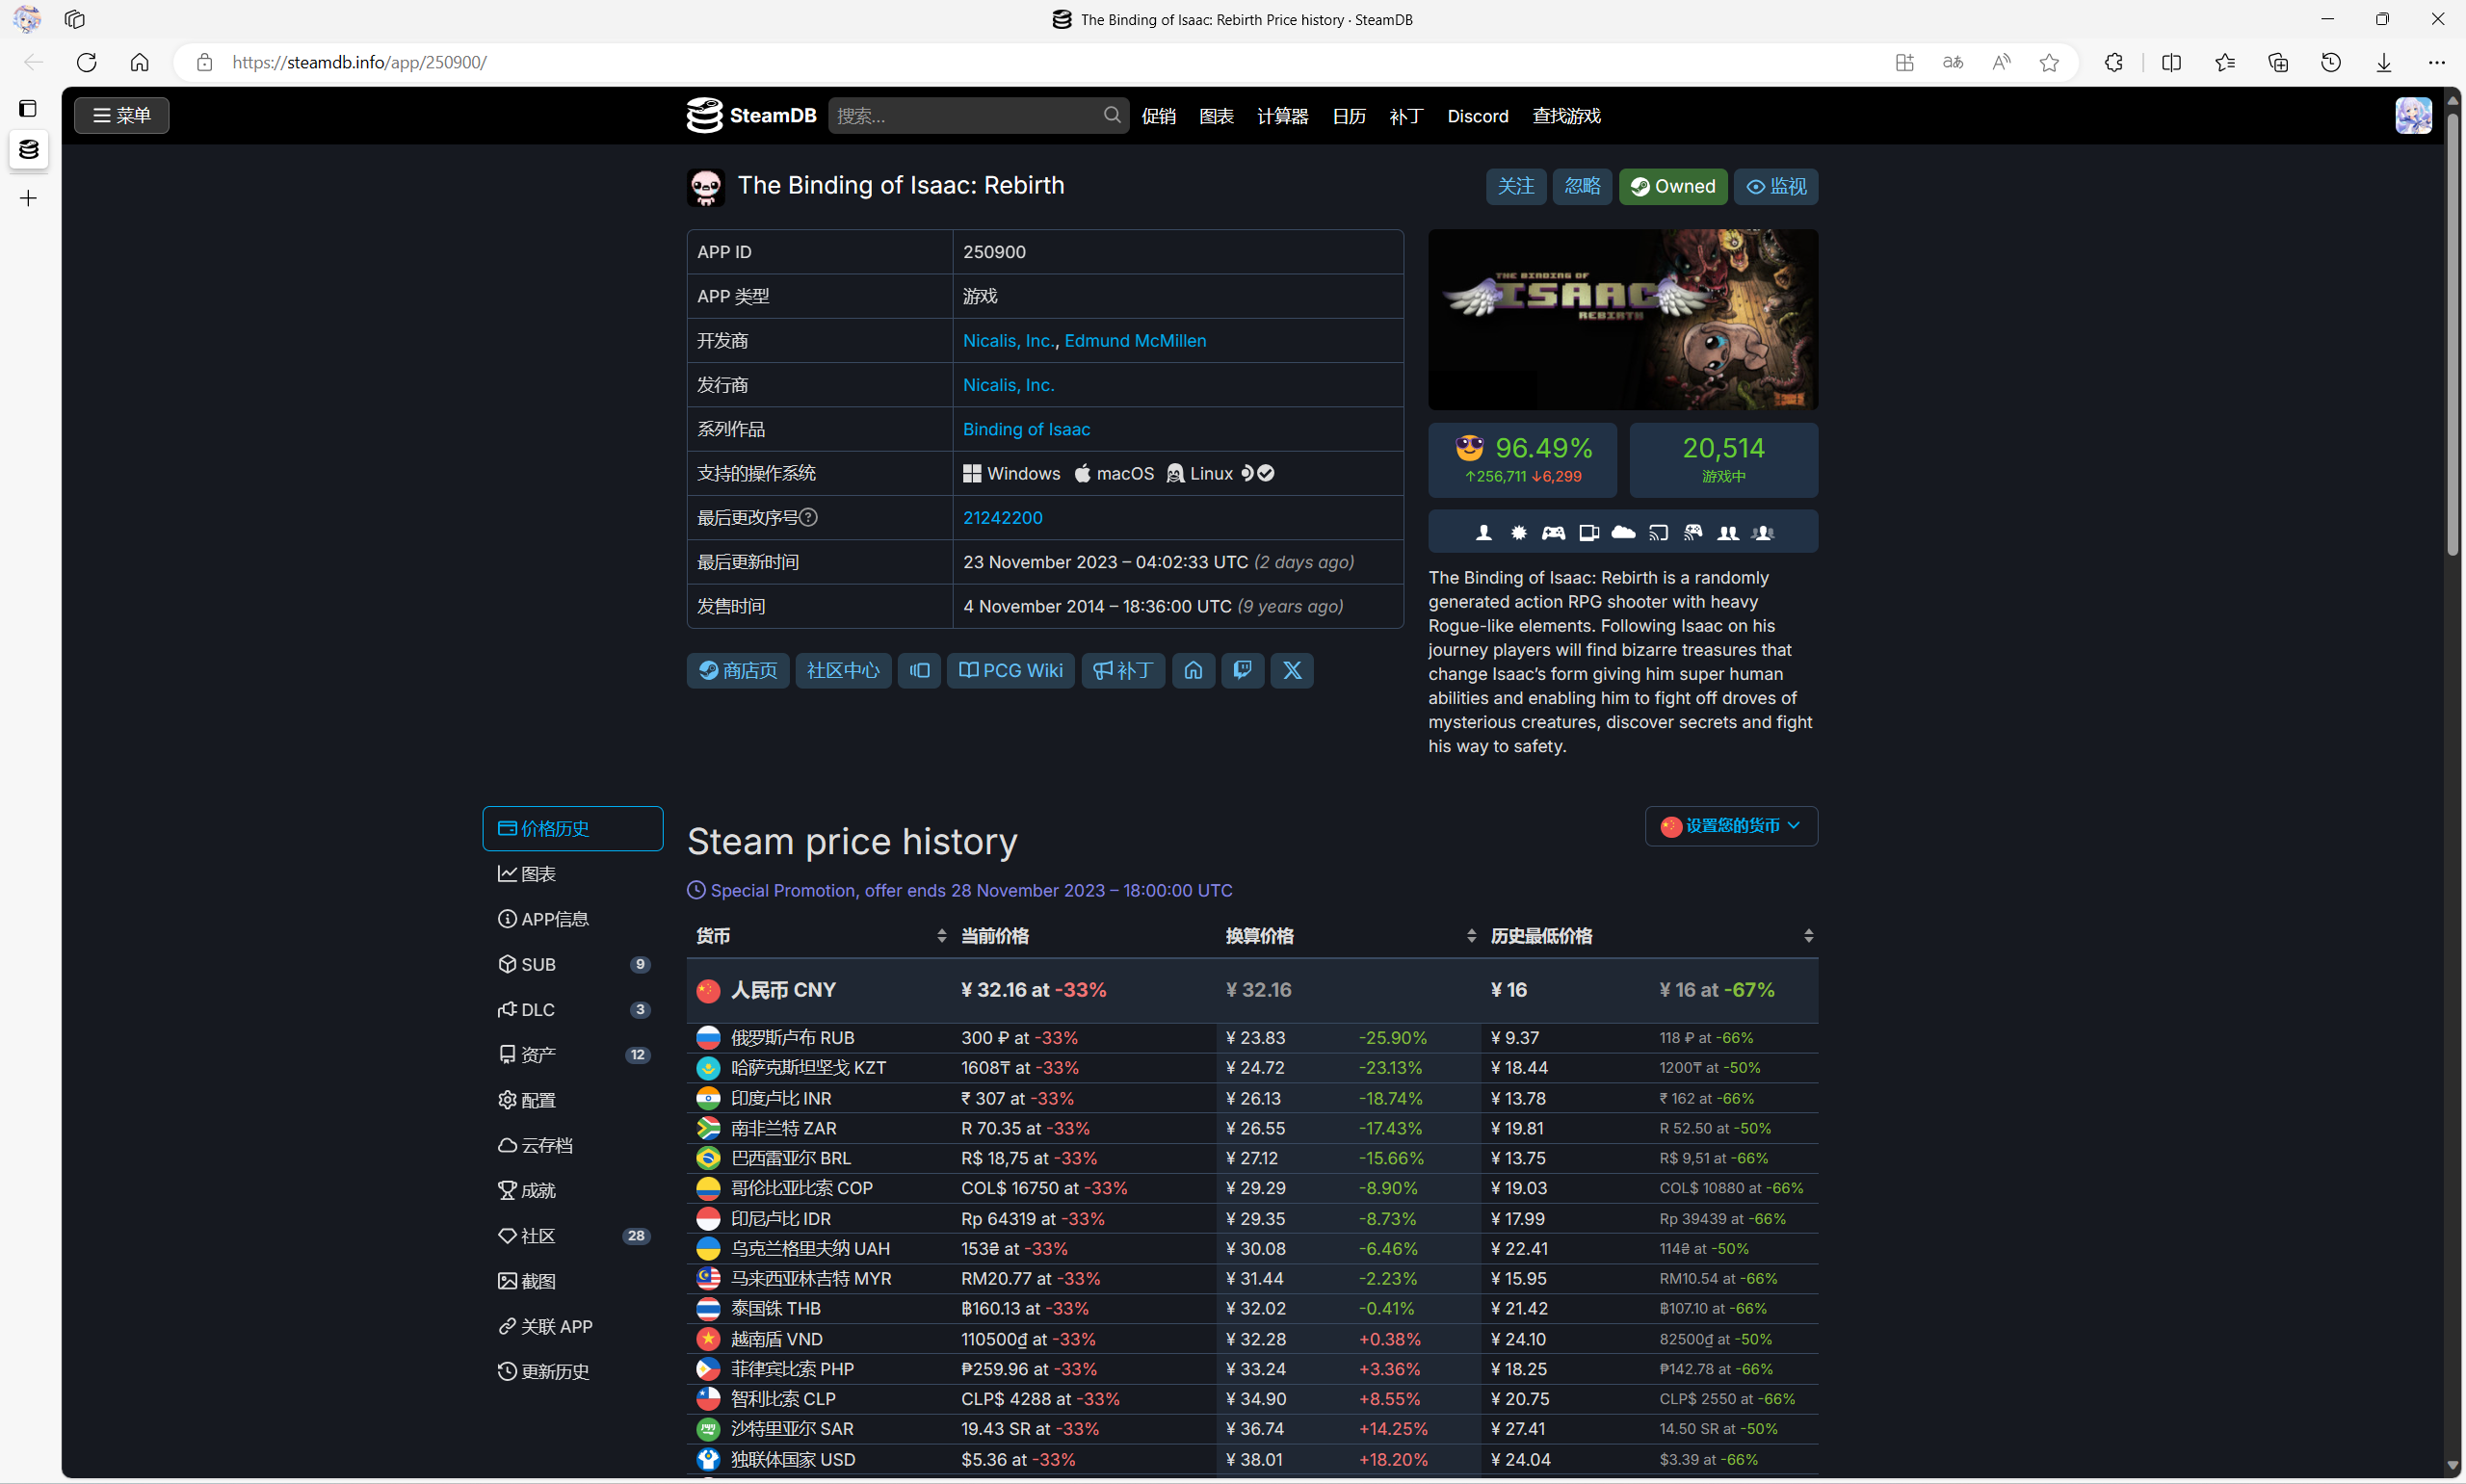Toggle the 关注 follow button
The image size is (2466, 1484).
coord(1516,186)
